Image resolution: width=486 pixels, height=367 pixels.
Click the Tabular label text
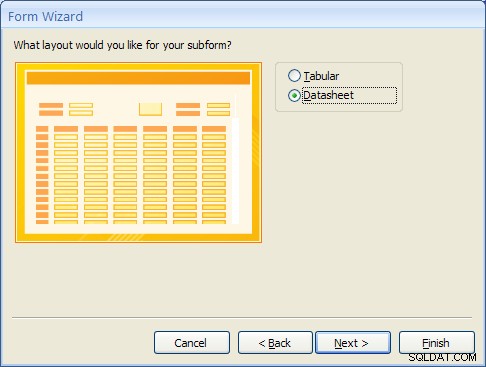pyautogui.click(x=321, y=76)
